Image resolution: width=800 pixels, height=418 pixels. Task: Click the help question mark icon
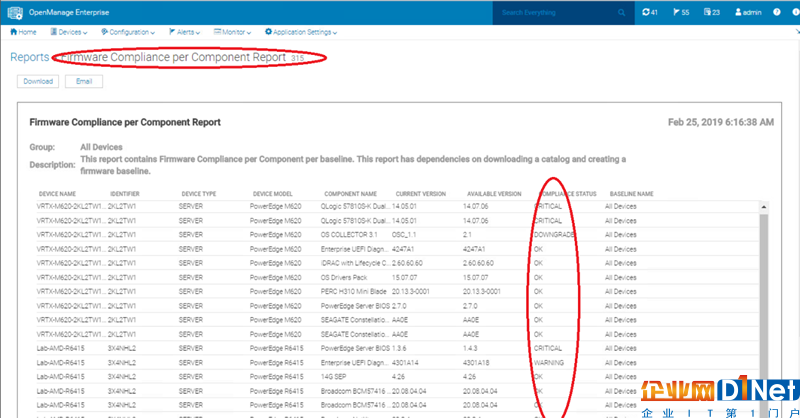[777, 12]
